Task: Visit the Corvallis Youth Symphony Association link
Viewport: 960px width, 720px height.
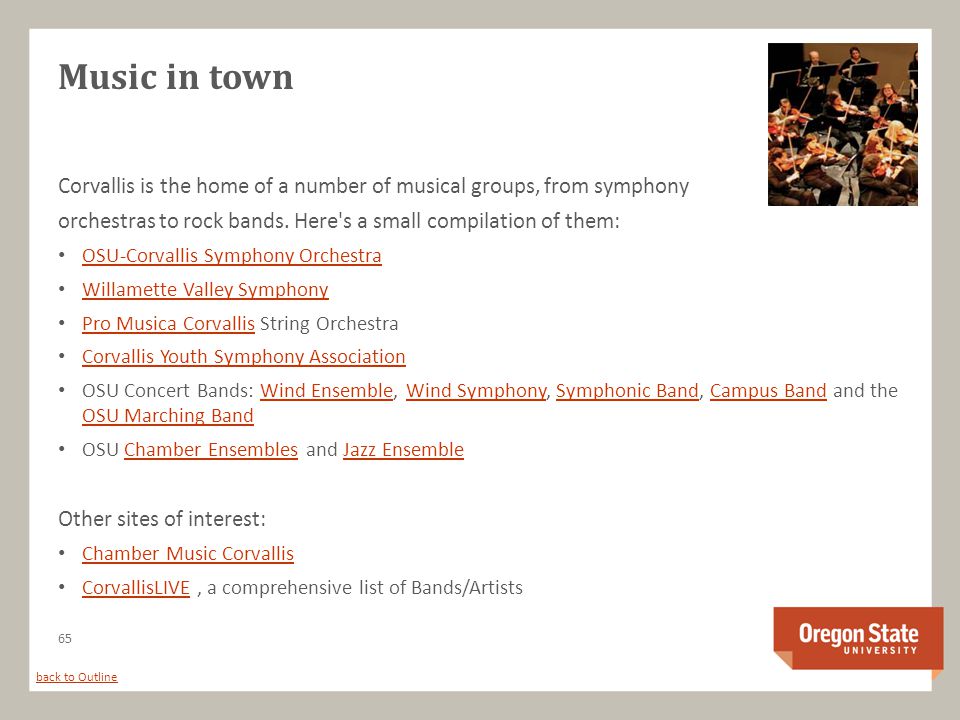Action: point(244,357)
